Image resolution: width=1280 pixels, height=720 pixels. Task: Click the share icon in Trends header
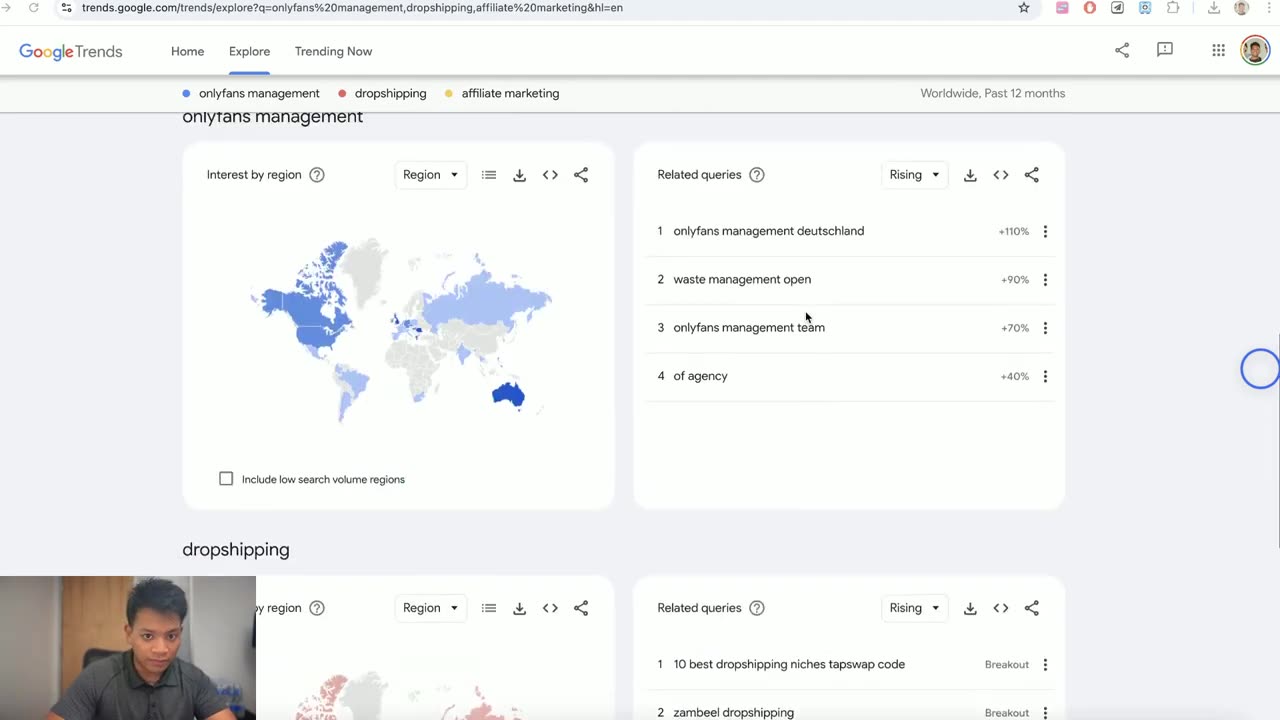point(1122,50)
